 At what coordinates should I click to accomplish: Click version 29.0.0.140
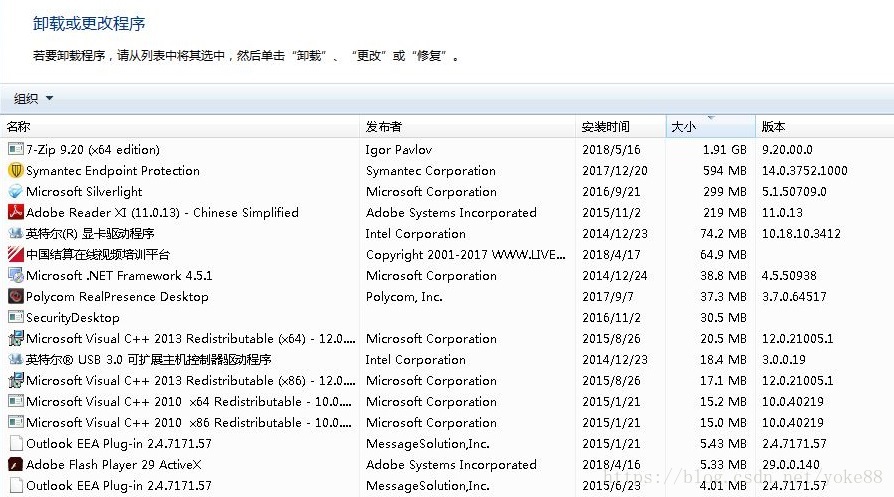[790, 465]
